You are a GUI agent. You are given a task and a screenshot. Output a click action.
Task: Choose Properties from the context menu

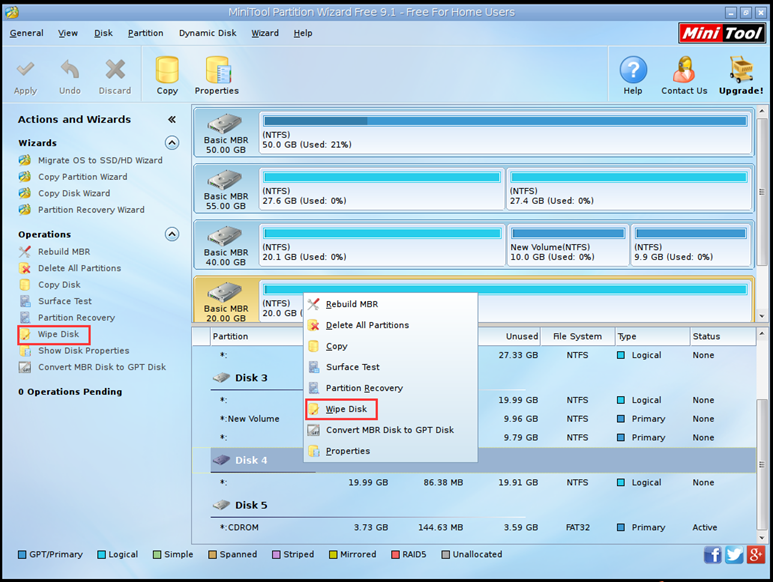click(390, 450)
